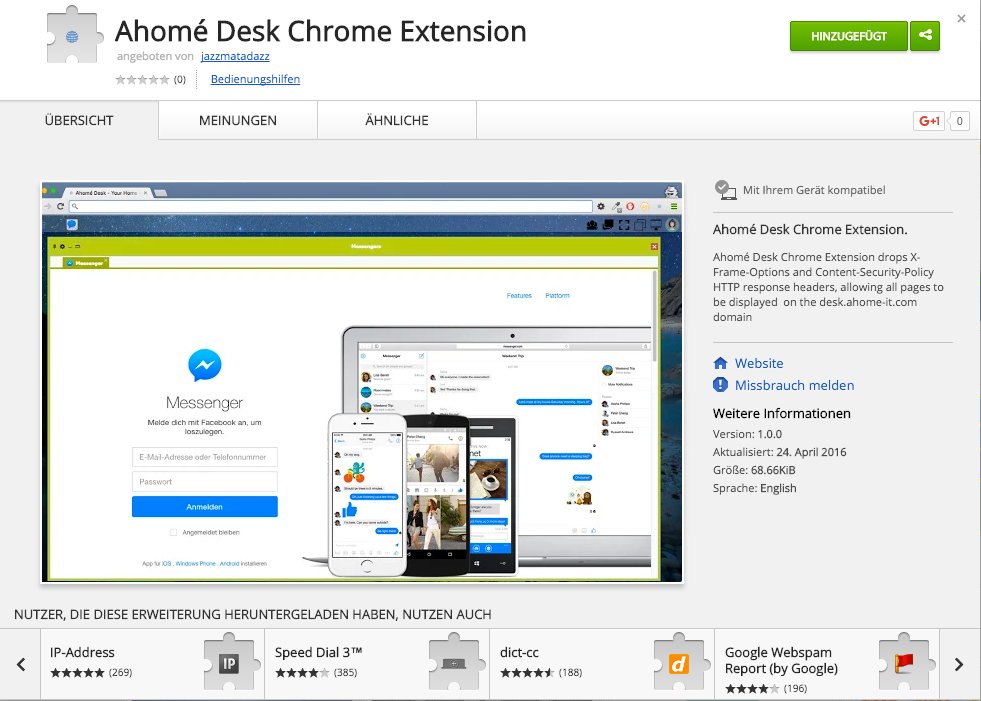Click the device compatibility icon
Screen dimensions: 981x701
click(725, 190)
